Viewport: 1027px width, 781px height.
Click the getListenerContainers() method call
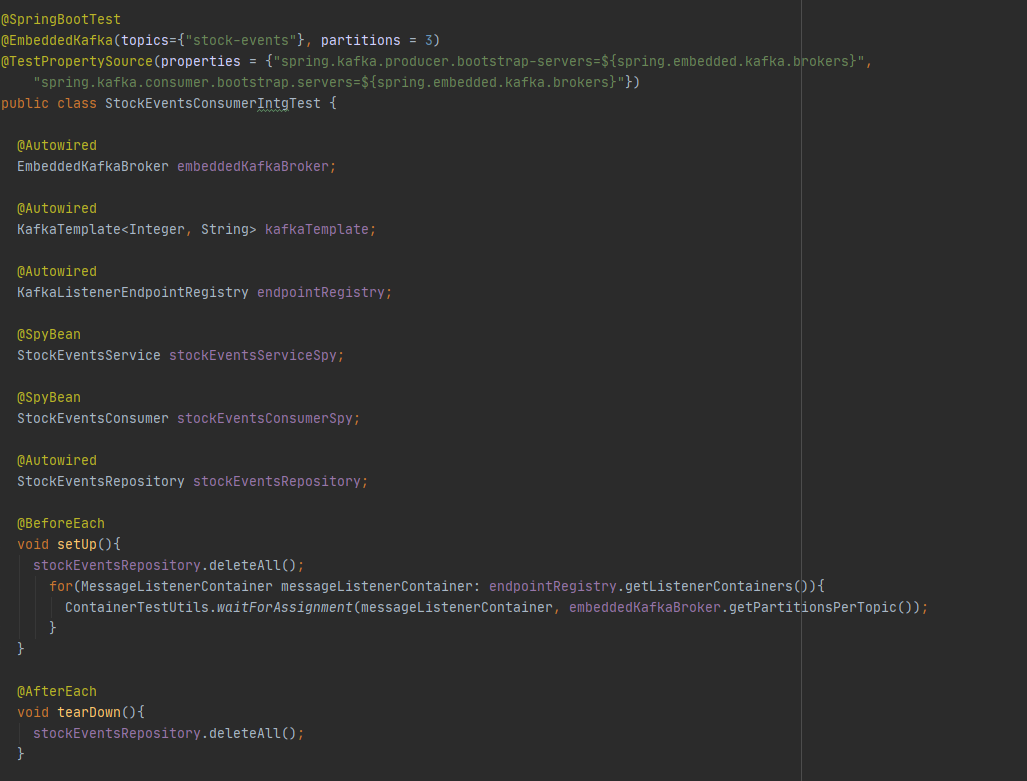point(717,586)
